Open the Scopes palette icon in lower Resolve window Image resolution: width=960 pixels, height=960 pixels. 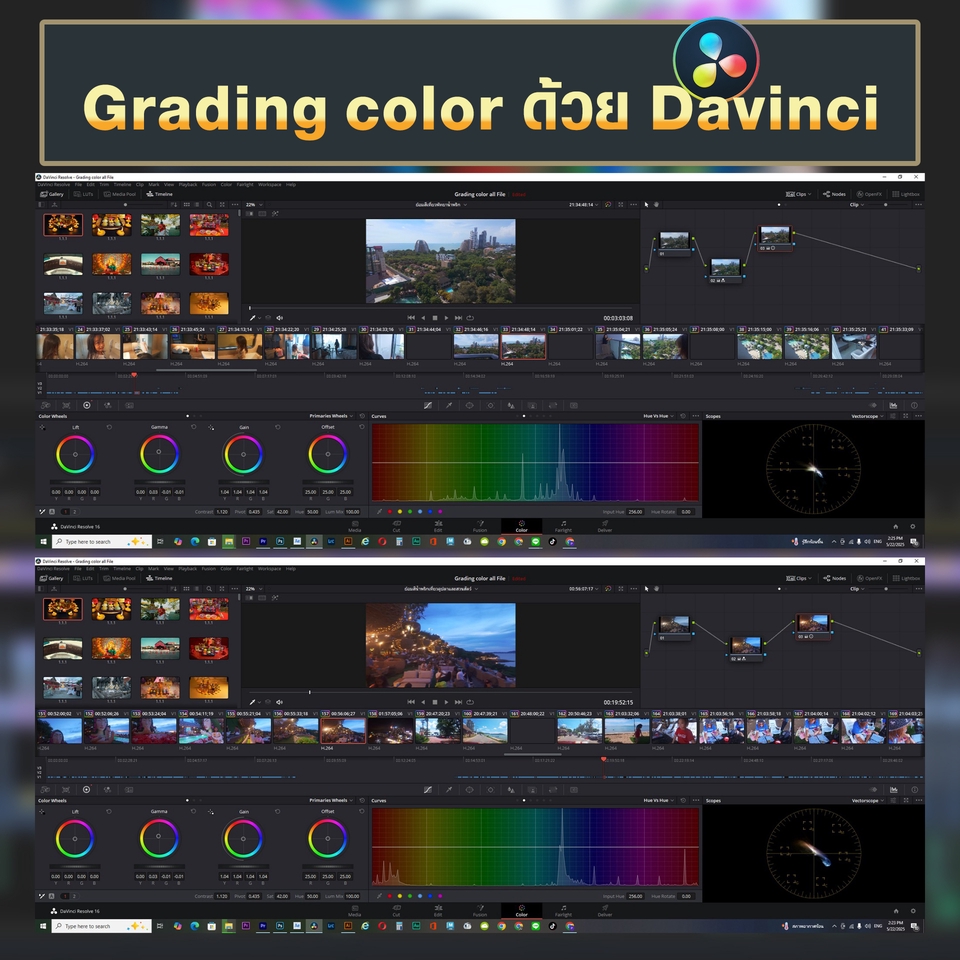(893, 790)
